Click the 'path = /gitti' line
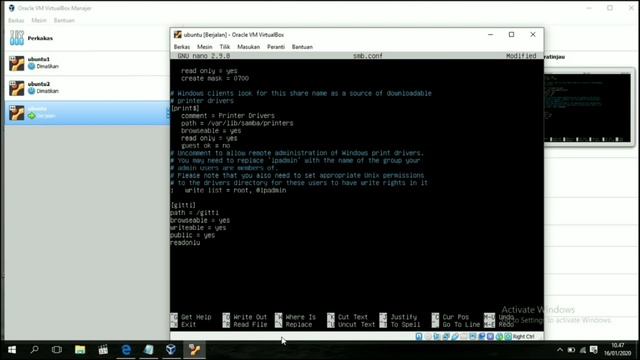The height and width of the screenshot is (360, 640). [195, 213]
